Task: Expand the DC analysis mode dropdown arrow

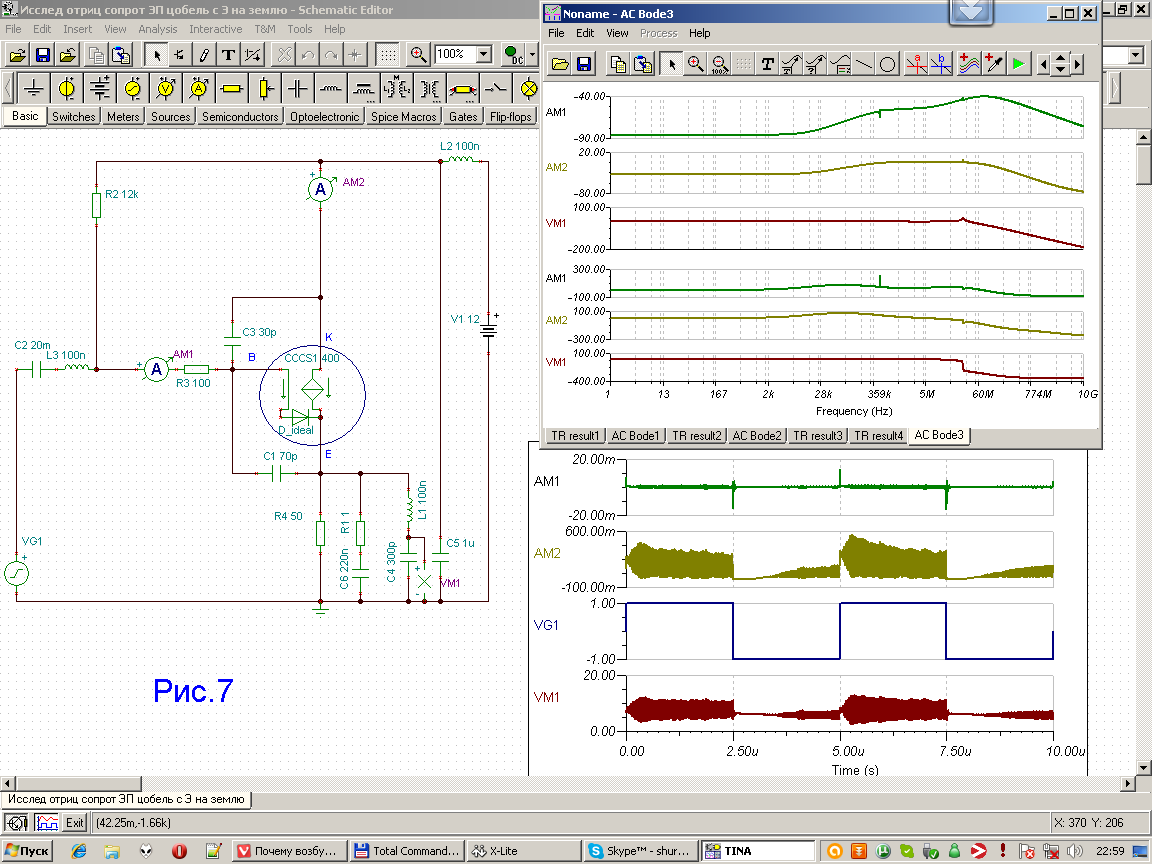Action: [x=532, y=54]
